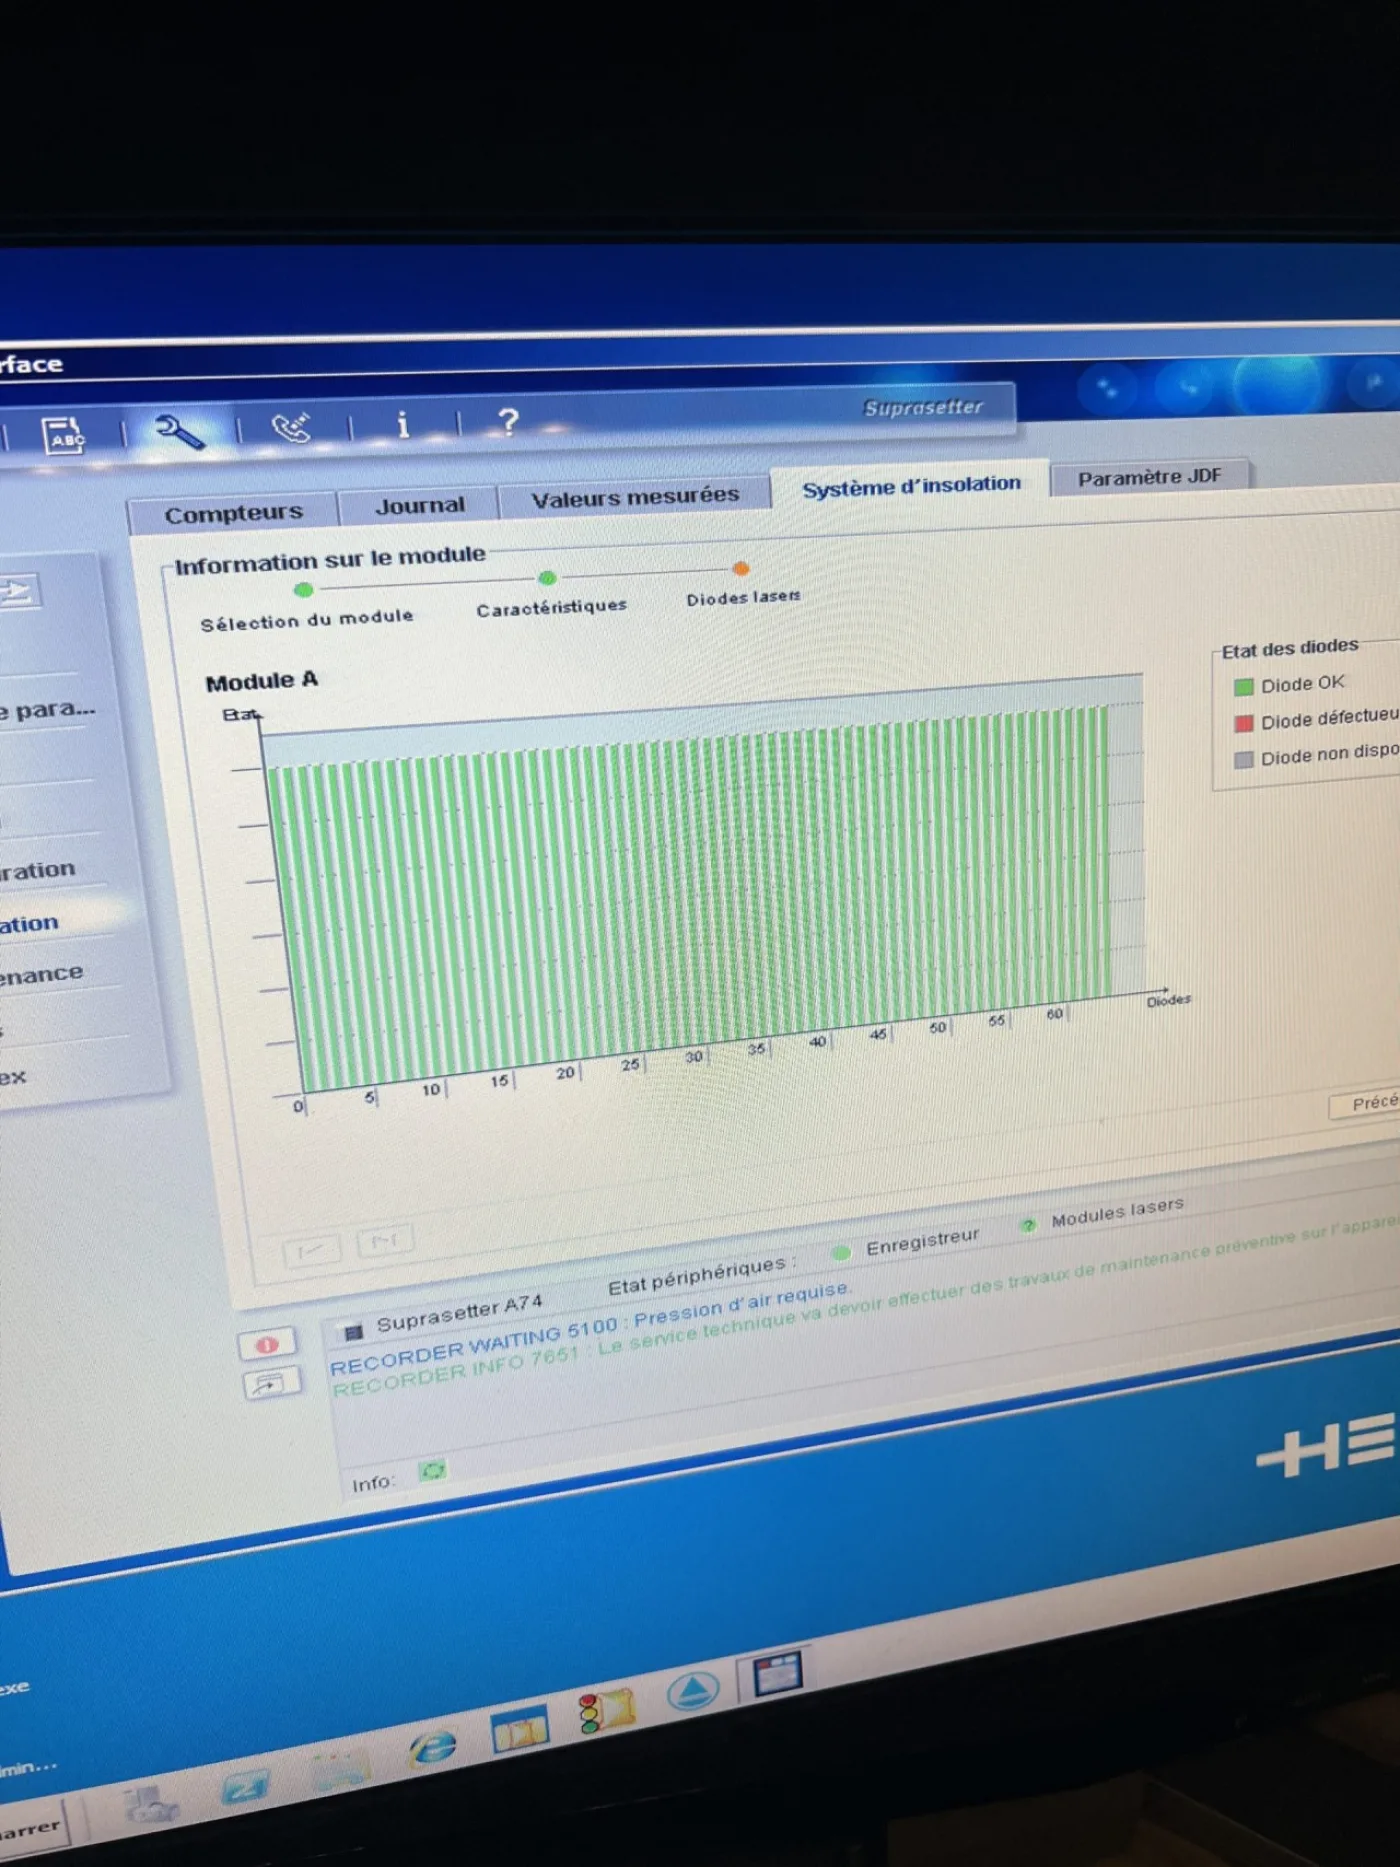The height and width of the screenshot is (1867, 1400).
Task: Open the blue '2' quick launch icon
Action: click(x=246, y=1787)
